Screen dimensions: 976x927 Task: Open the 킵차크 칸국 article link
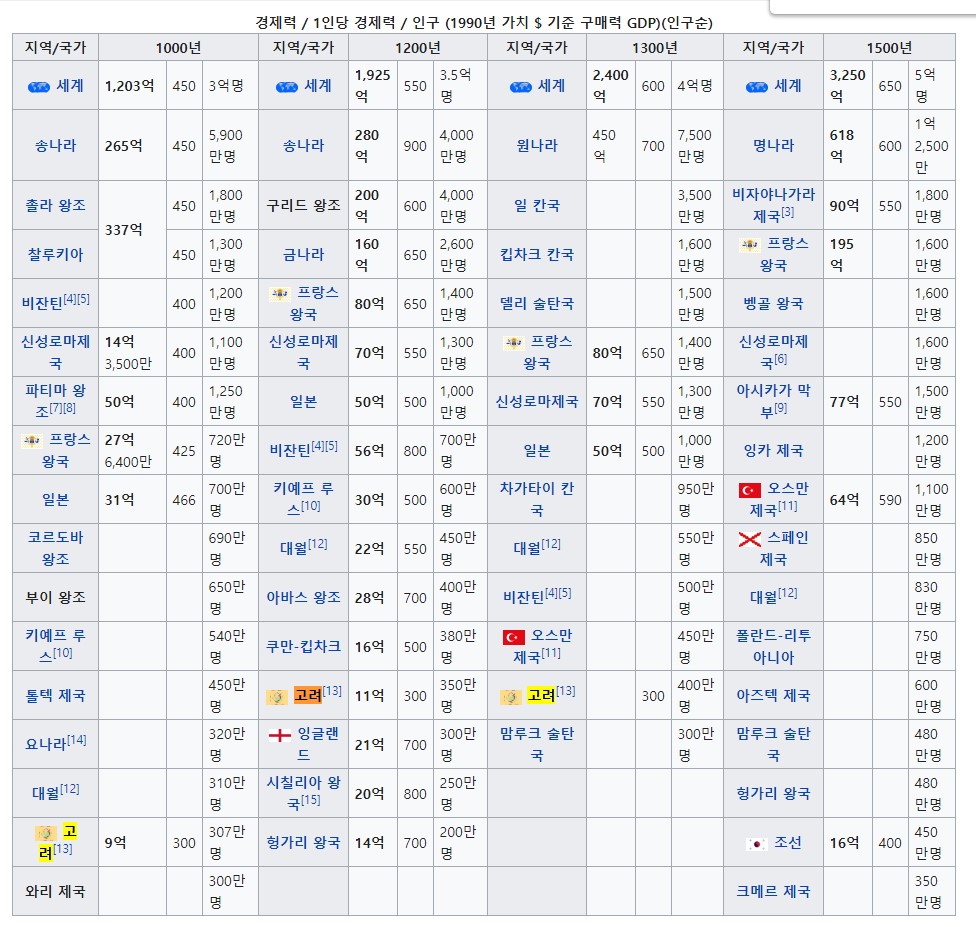coord(536,254)
